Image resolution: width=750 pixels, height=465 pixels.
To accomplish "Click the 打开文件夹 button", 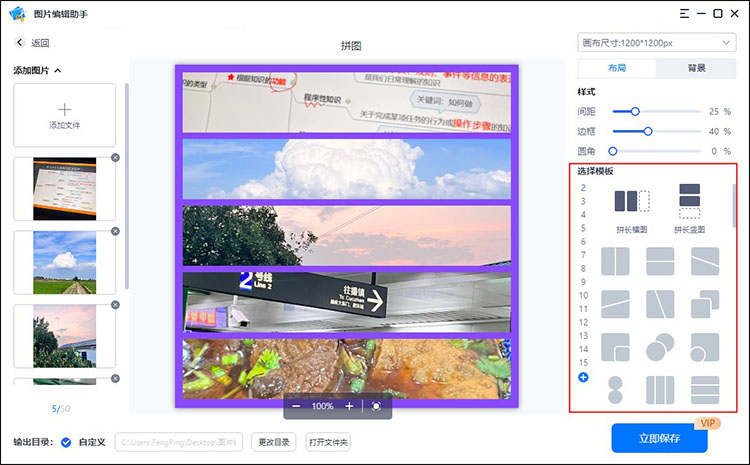I will point(328,442).
